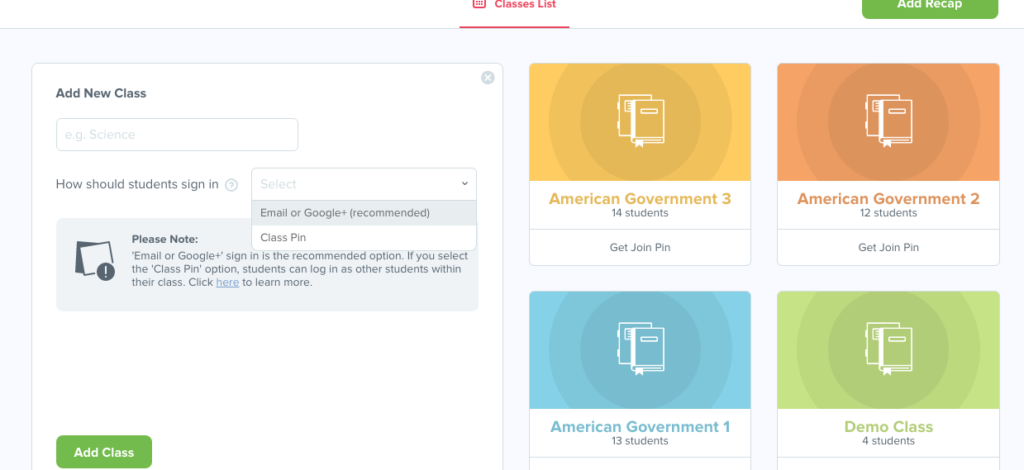Choose the Class Pin option
Viewport: 1024px width, 470px height.
[283, 238]
